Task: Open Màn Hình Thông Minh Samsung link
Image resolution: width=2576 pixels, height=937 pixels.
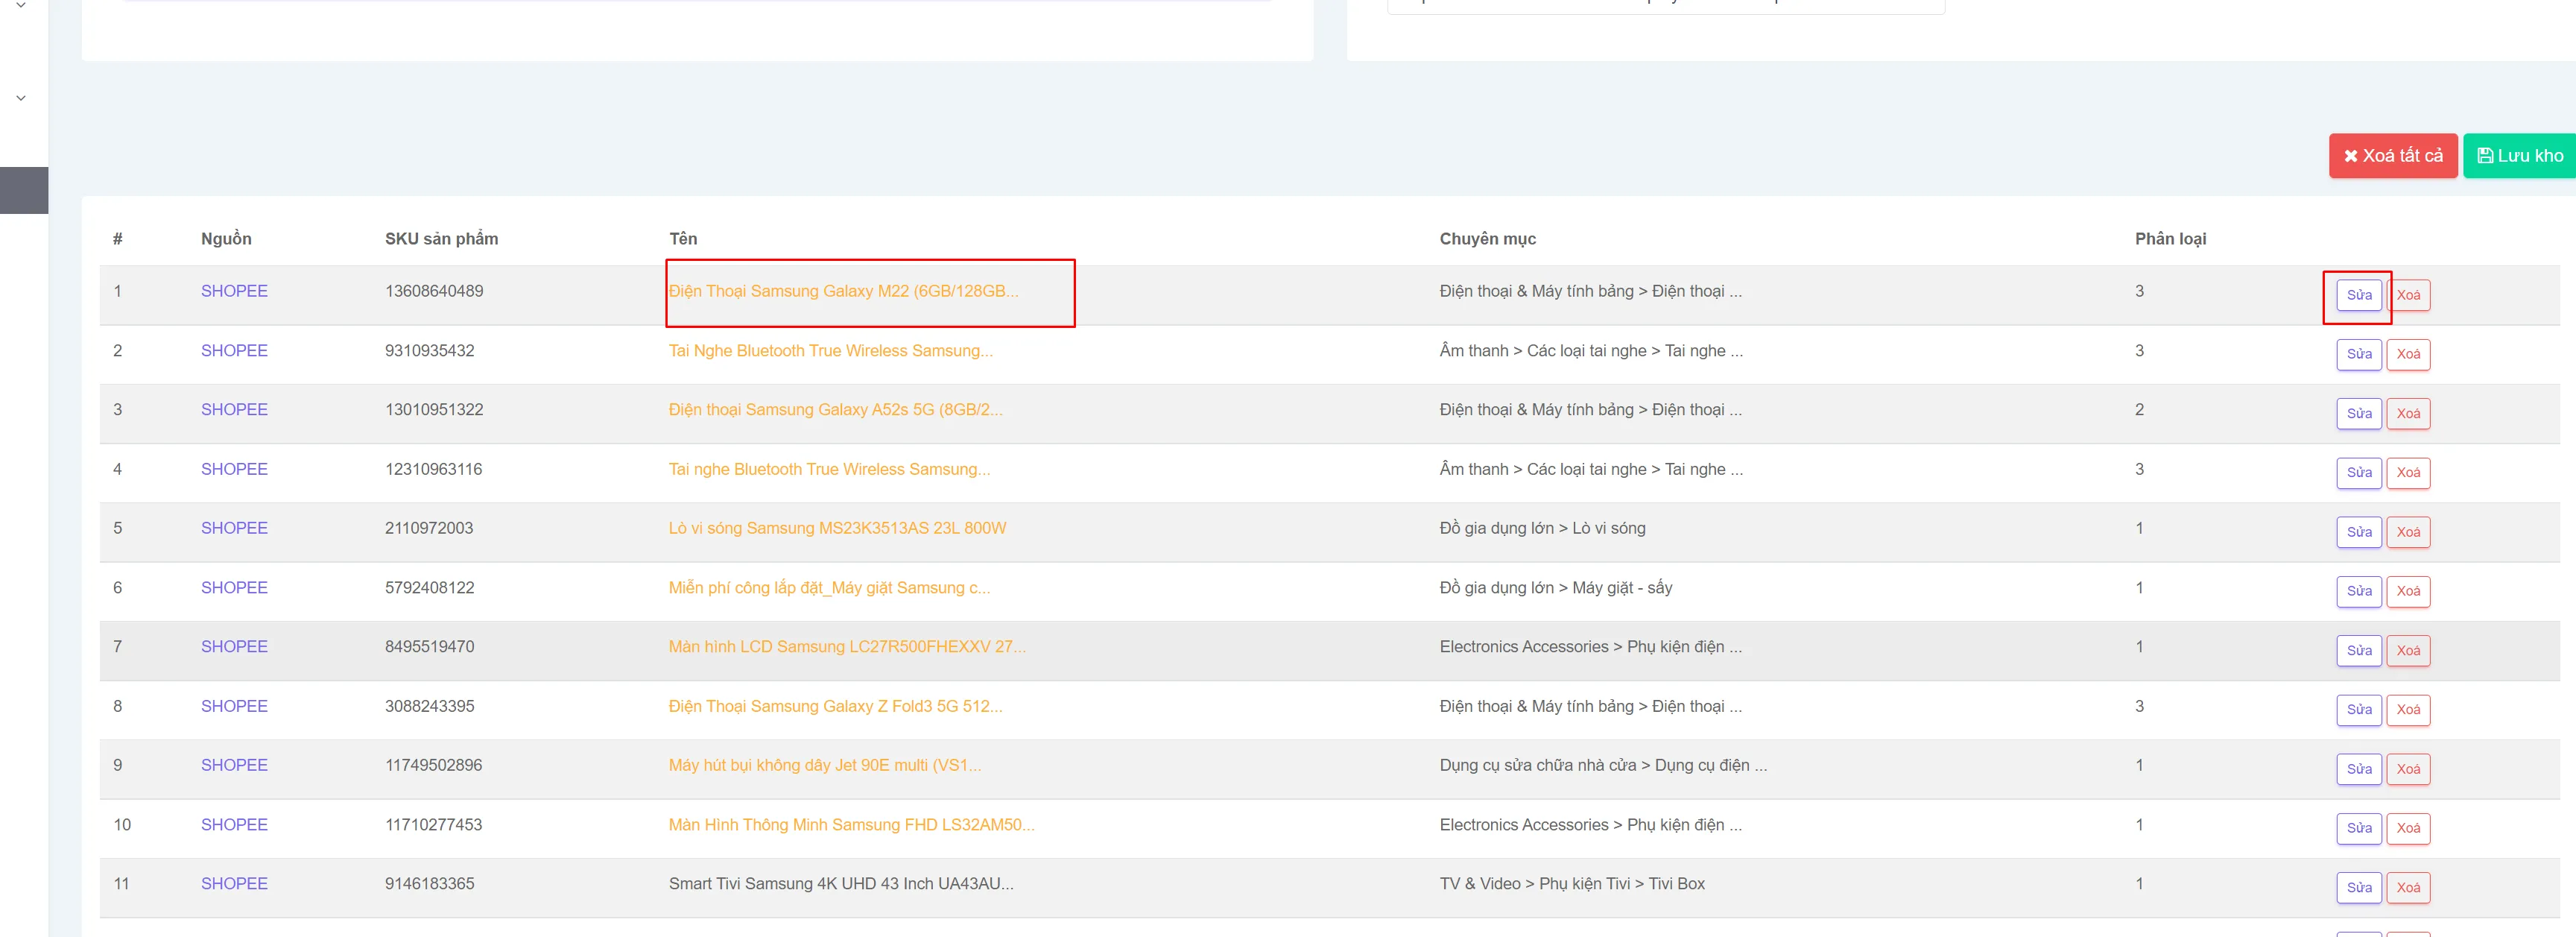Action: coord(851,825)
